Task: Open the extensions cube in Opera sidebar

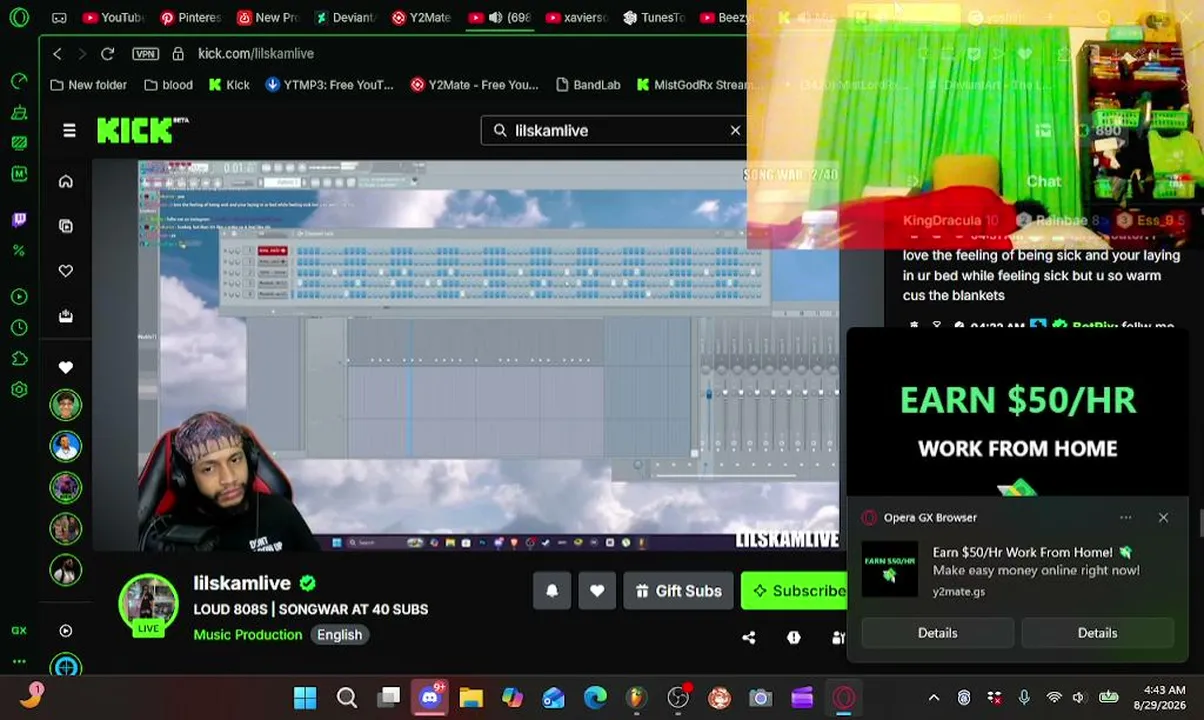Action: click(19, 358)
